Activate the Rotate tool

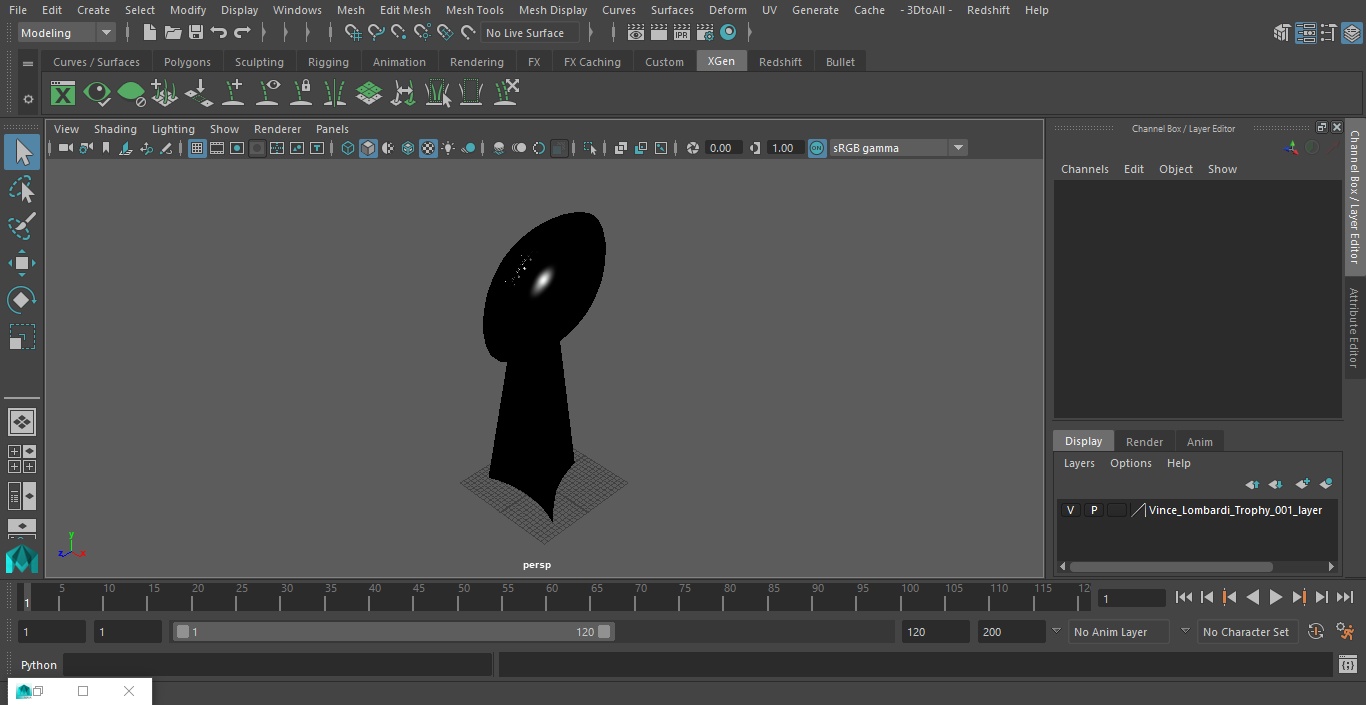click(x=22, y=300)
